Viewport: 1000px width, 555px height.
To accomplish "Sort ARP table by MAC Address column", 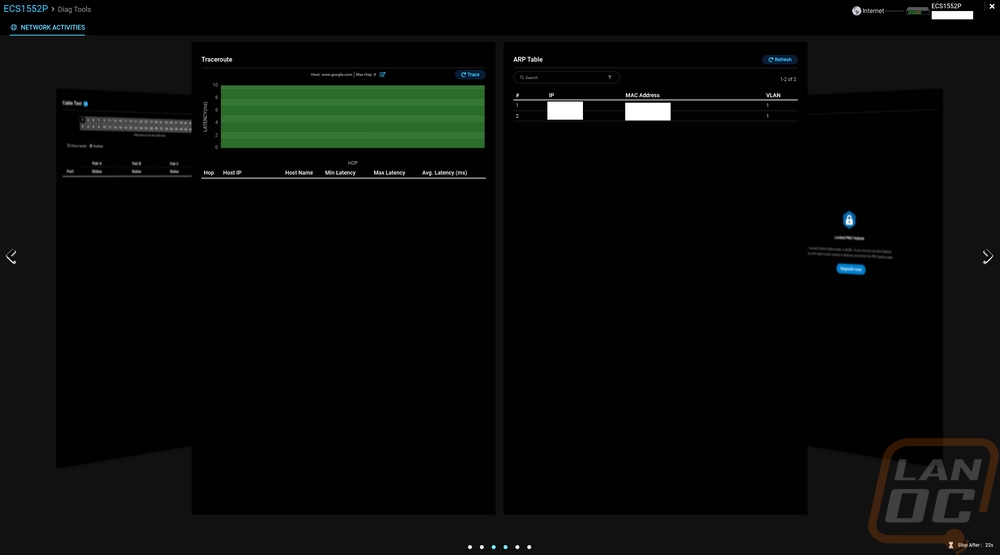I will coord(644,95).
